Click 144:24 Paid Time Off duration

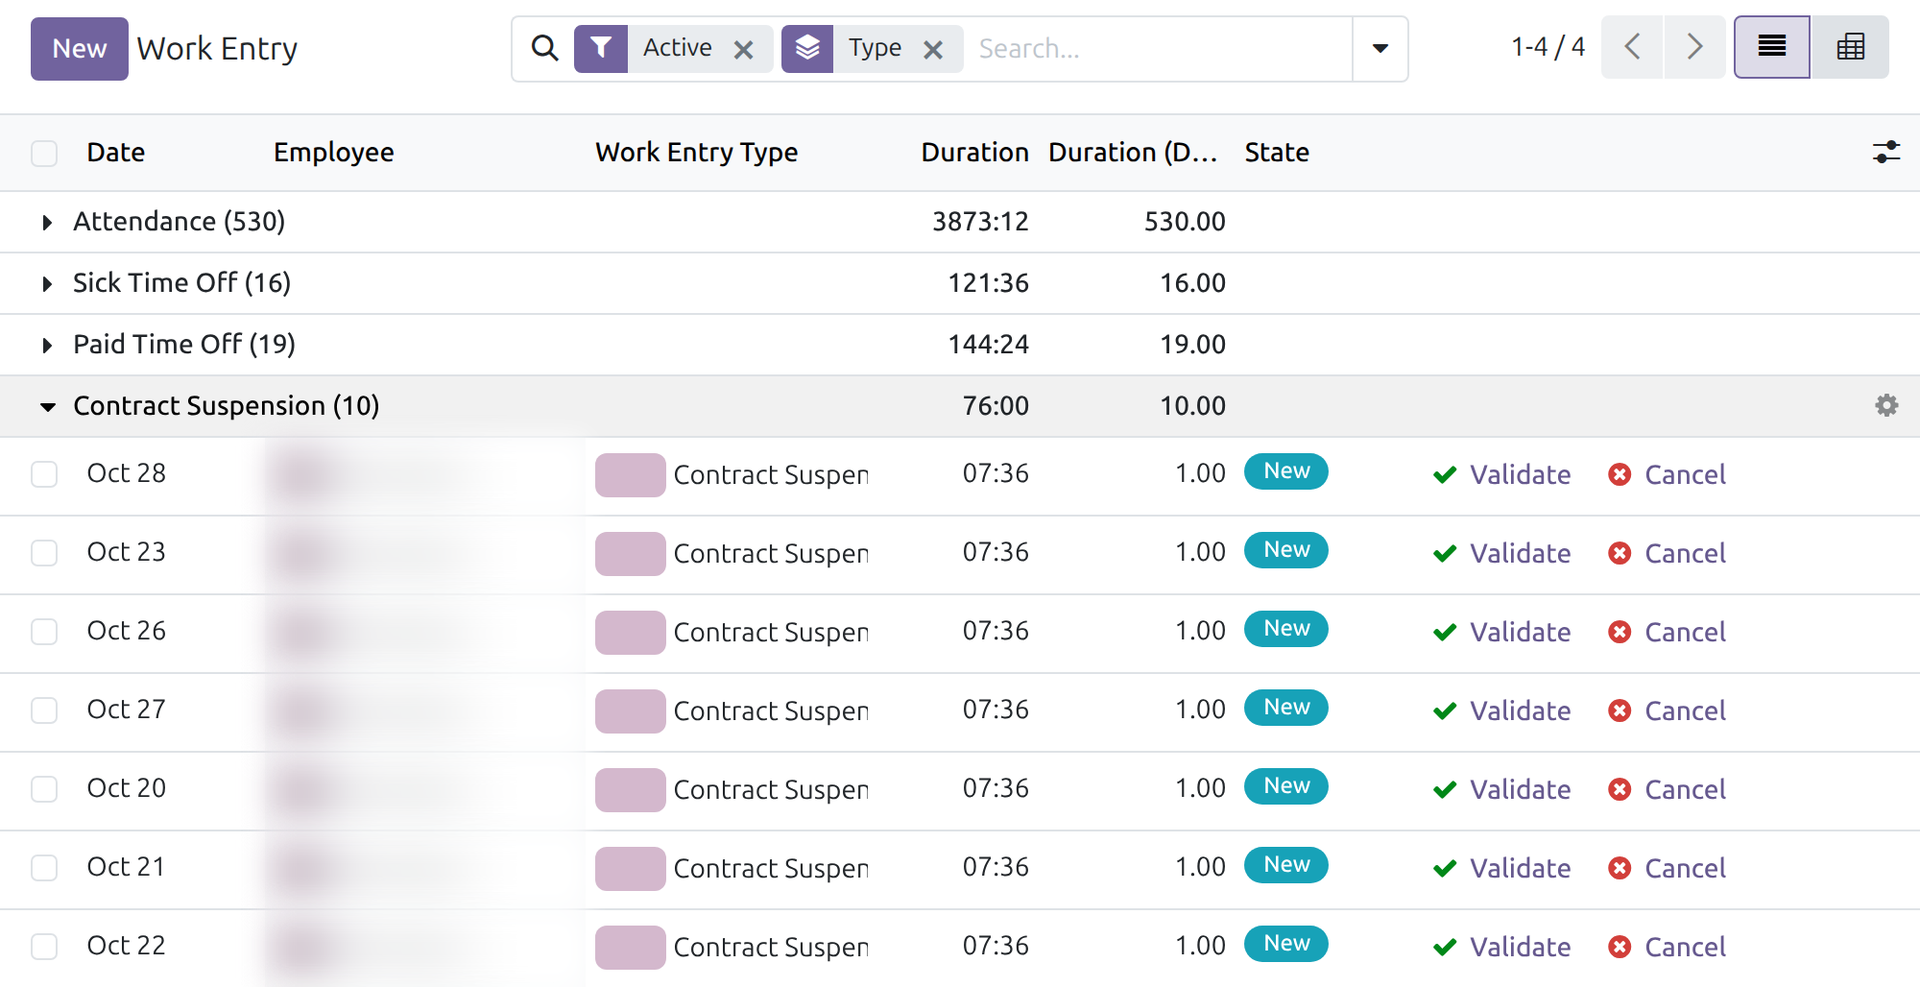pos(988,344)
